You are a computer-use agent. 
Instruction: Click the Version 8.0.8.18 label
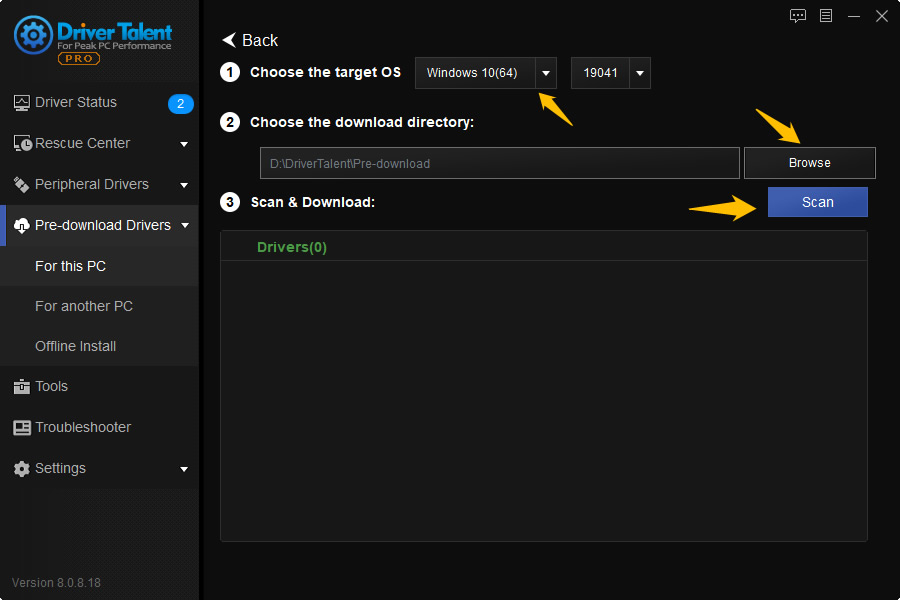click(x=56, y=583)
